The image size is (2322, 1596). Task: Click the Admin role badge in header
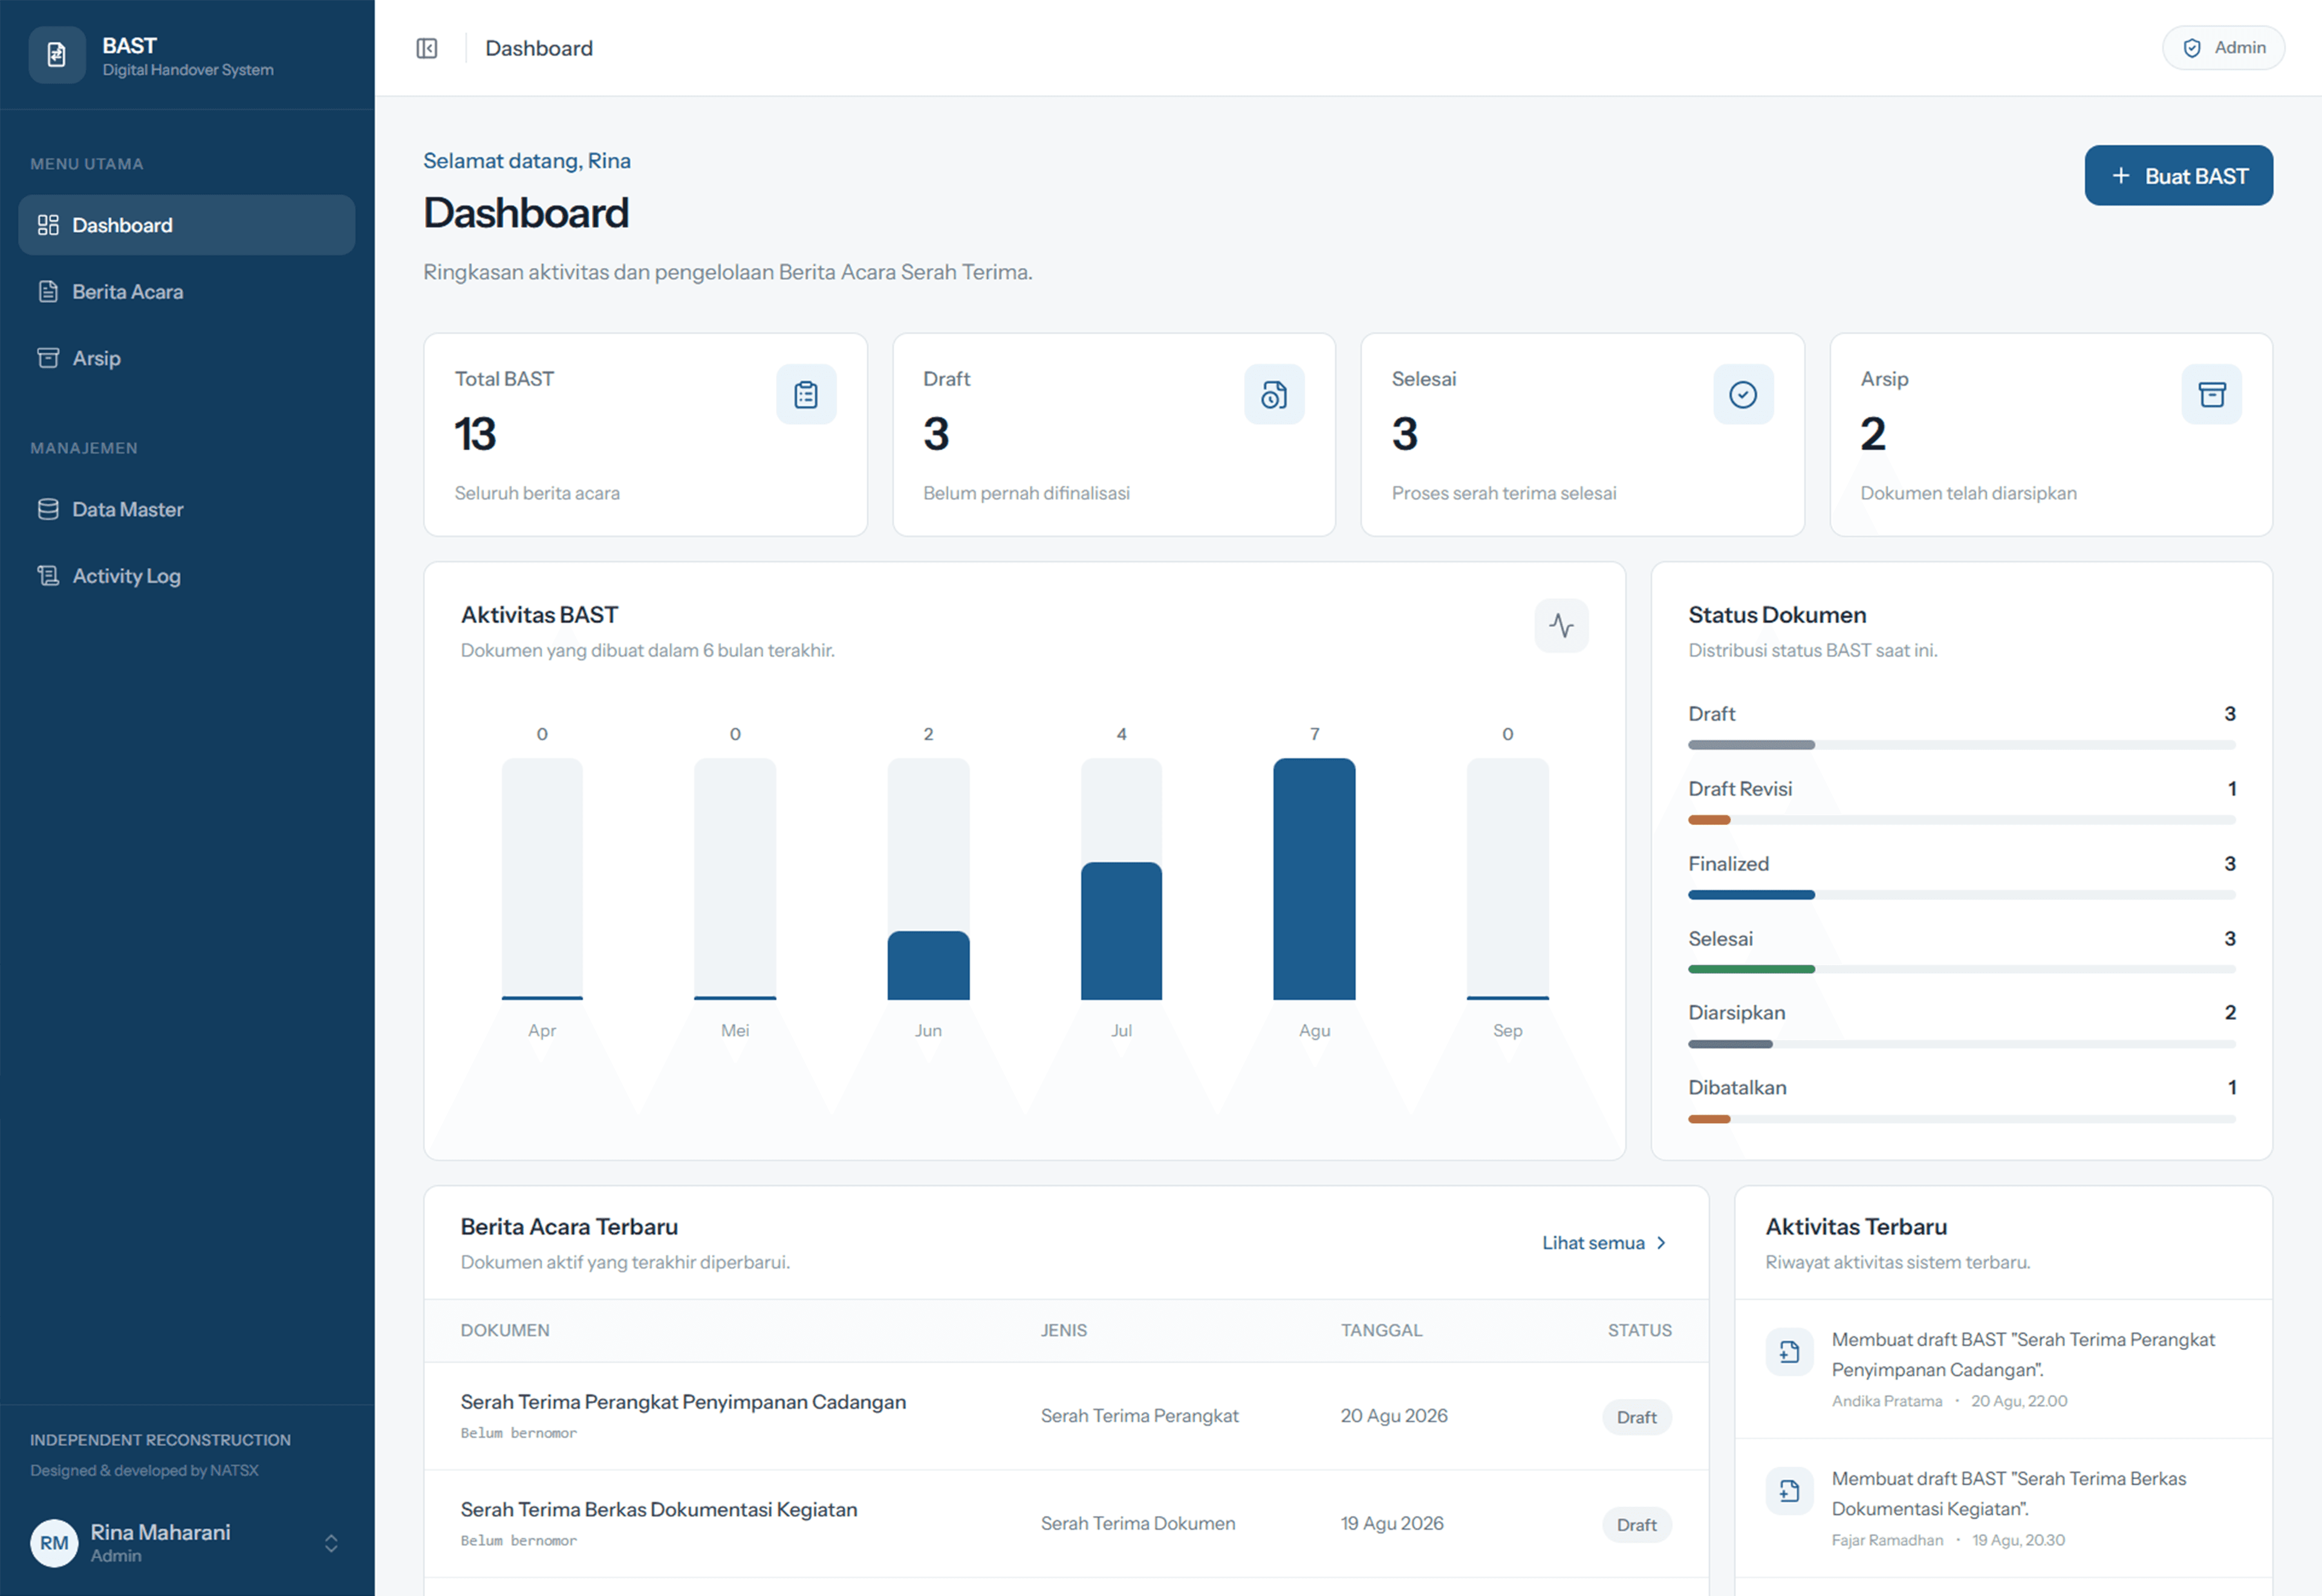tap(2223, 48)
